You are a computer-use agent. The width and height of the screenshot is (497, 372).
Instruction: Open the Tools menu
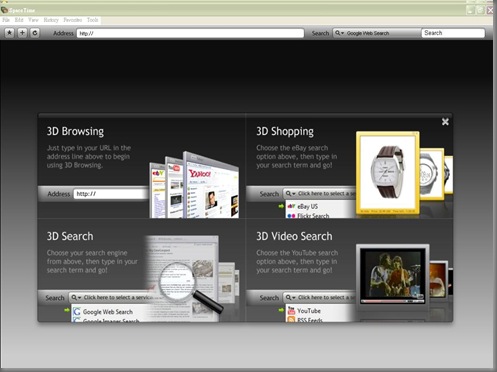point(93,20)
